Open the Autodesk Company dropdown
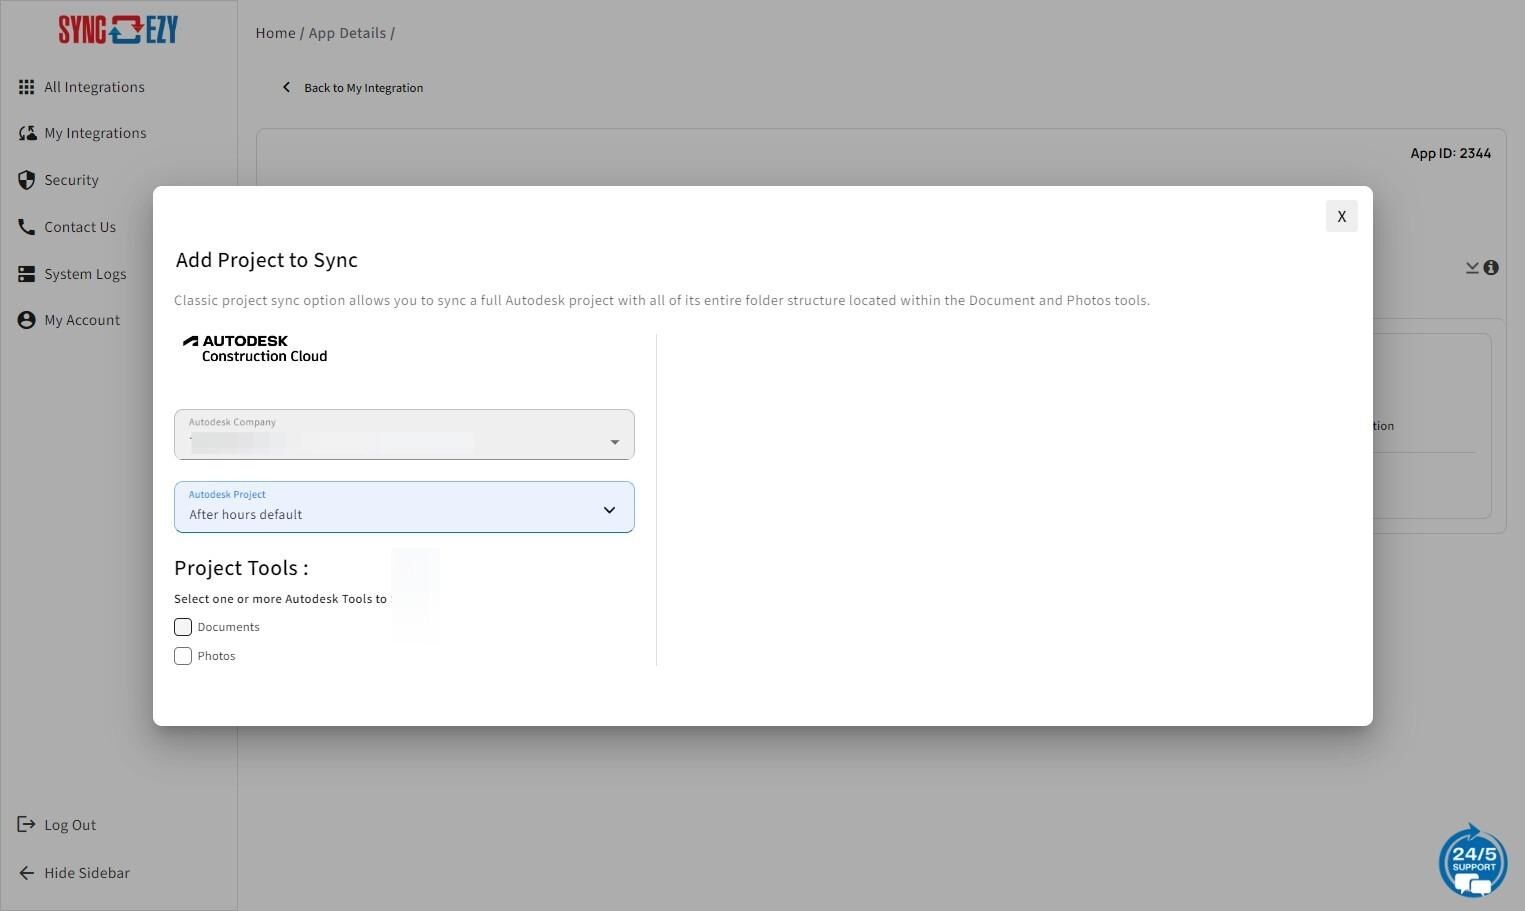The height and width of the screenshot is (911, 1525). 404,435
